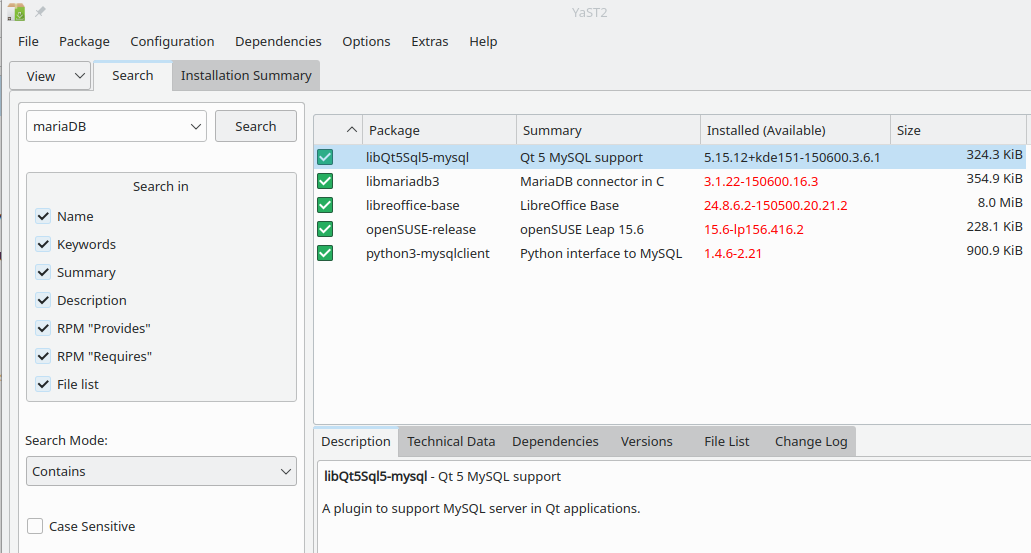Sort by Installed (Available) column header
This screenshot has width=1031, height=553.
coord(795,130)
